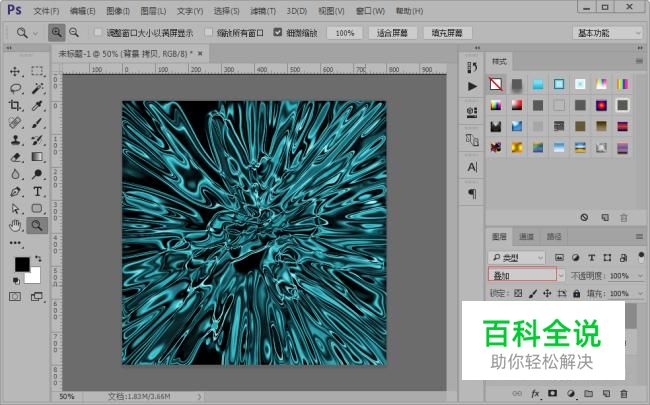Switch to the 路径 tab
The height and width of the screenshot is (405, 650).
point(554,237)
